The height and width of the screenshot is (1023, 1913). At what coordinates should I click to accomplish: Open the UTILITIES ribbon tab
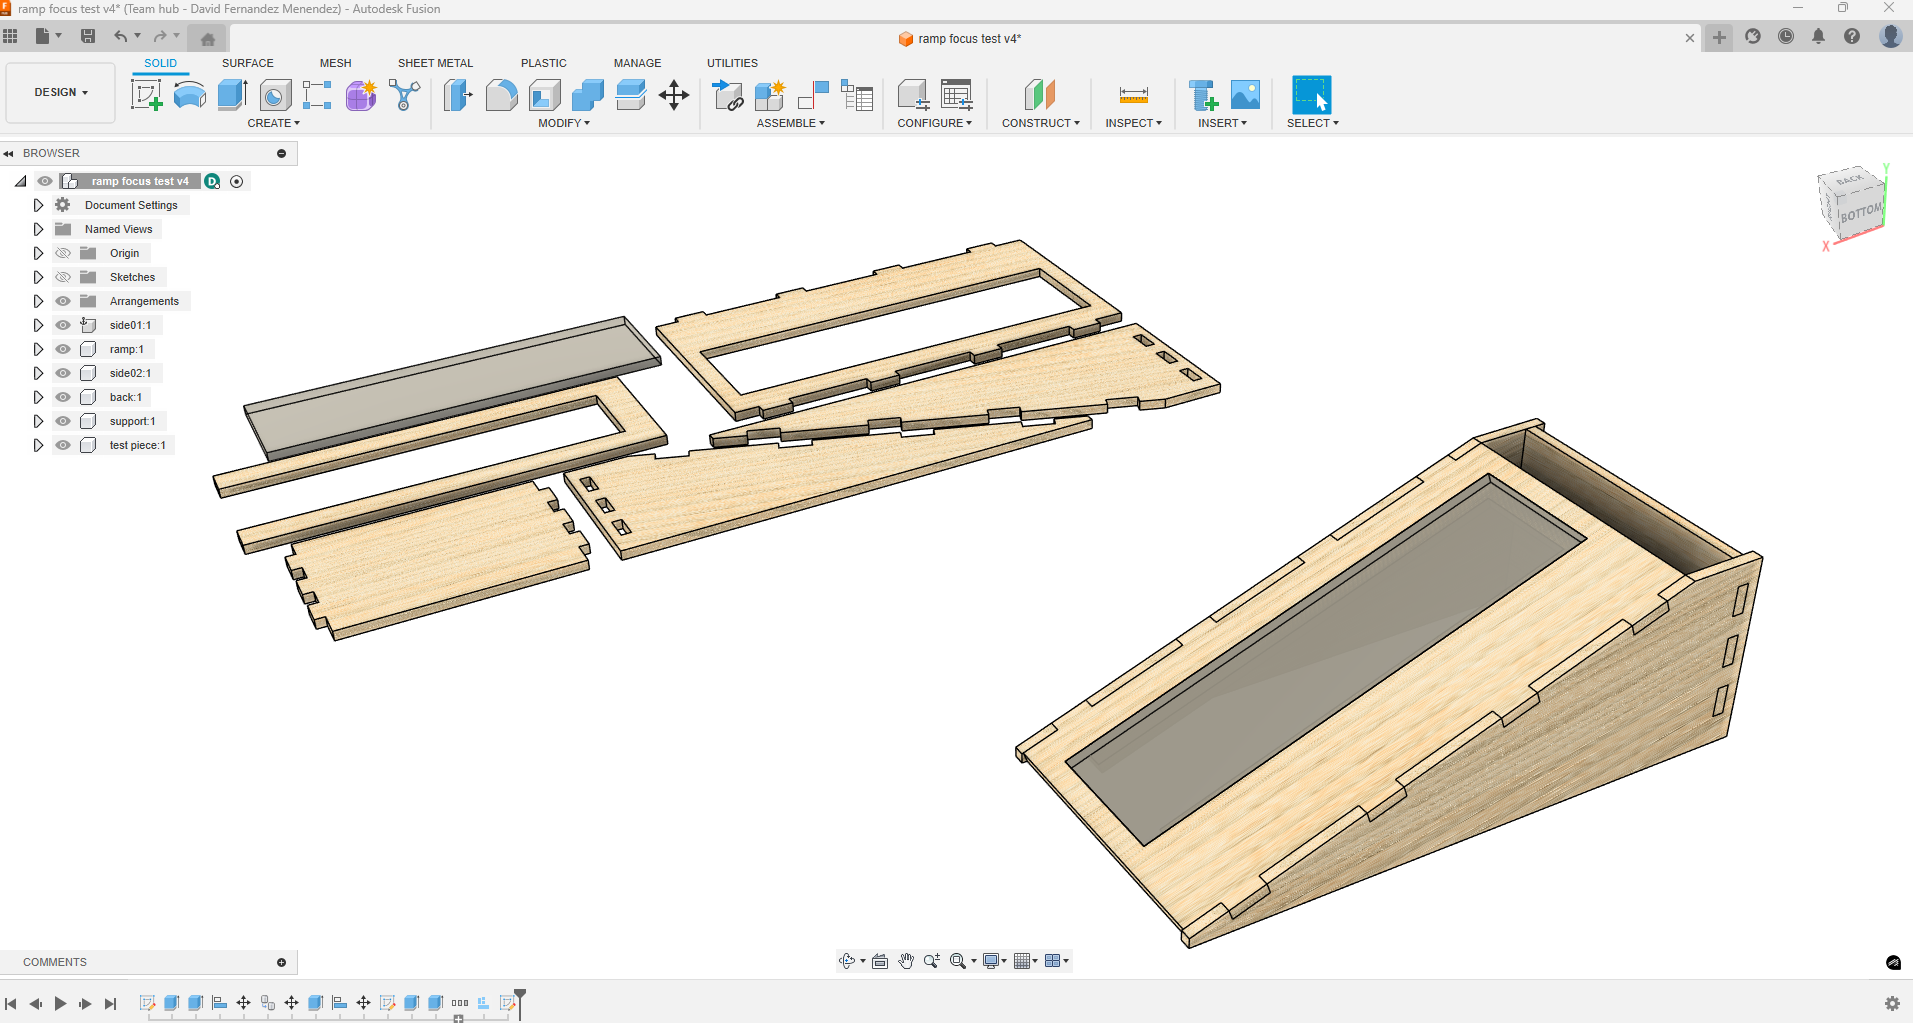click(731, 62)
